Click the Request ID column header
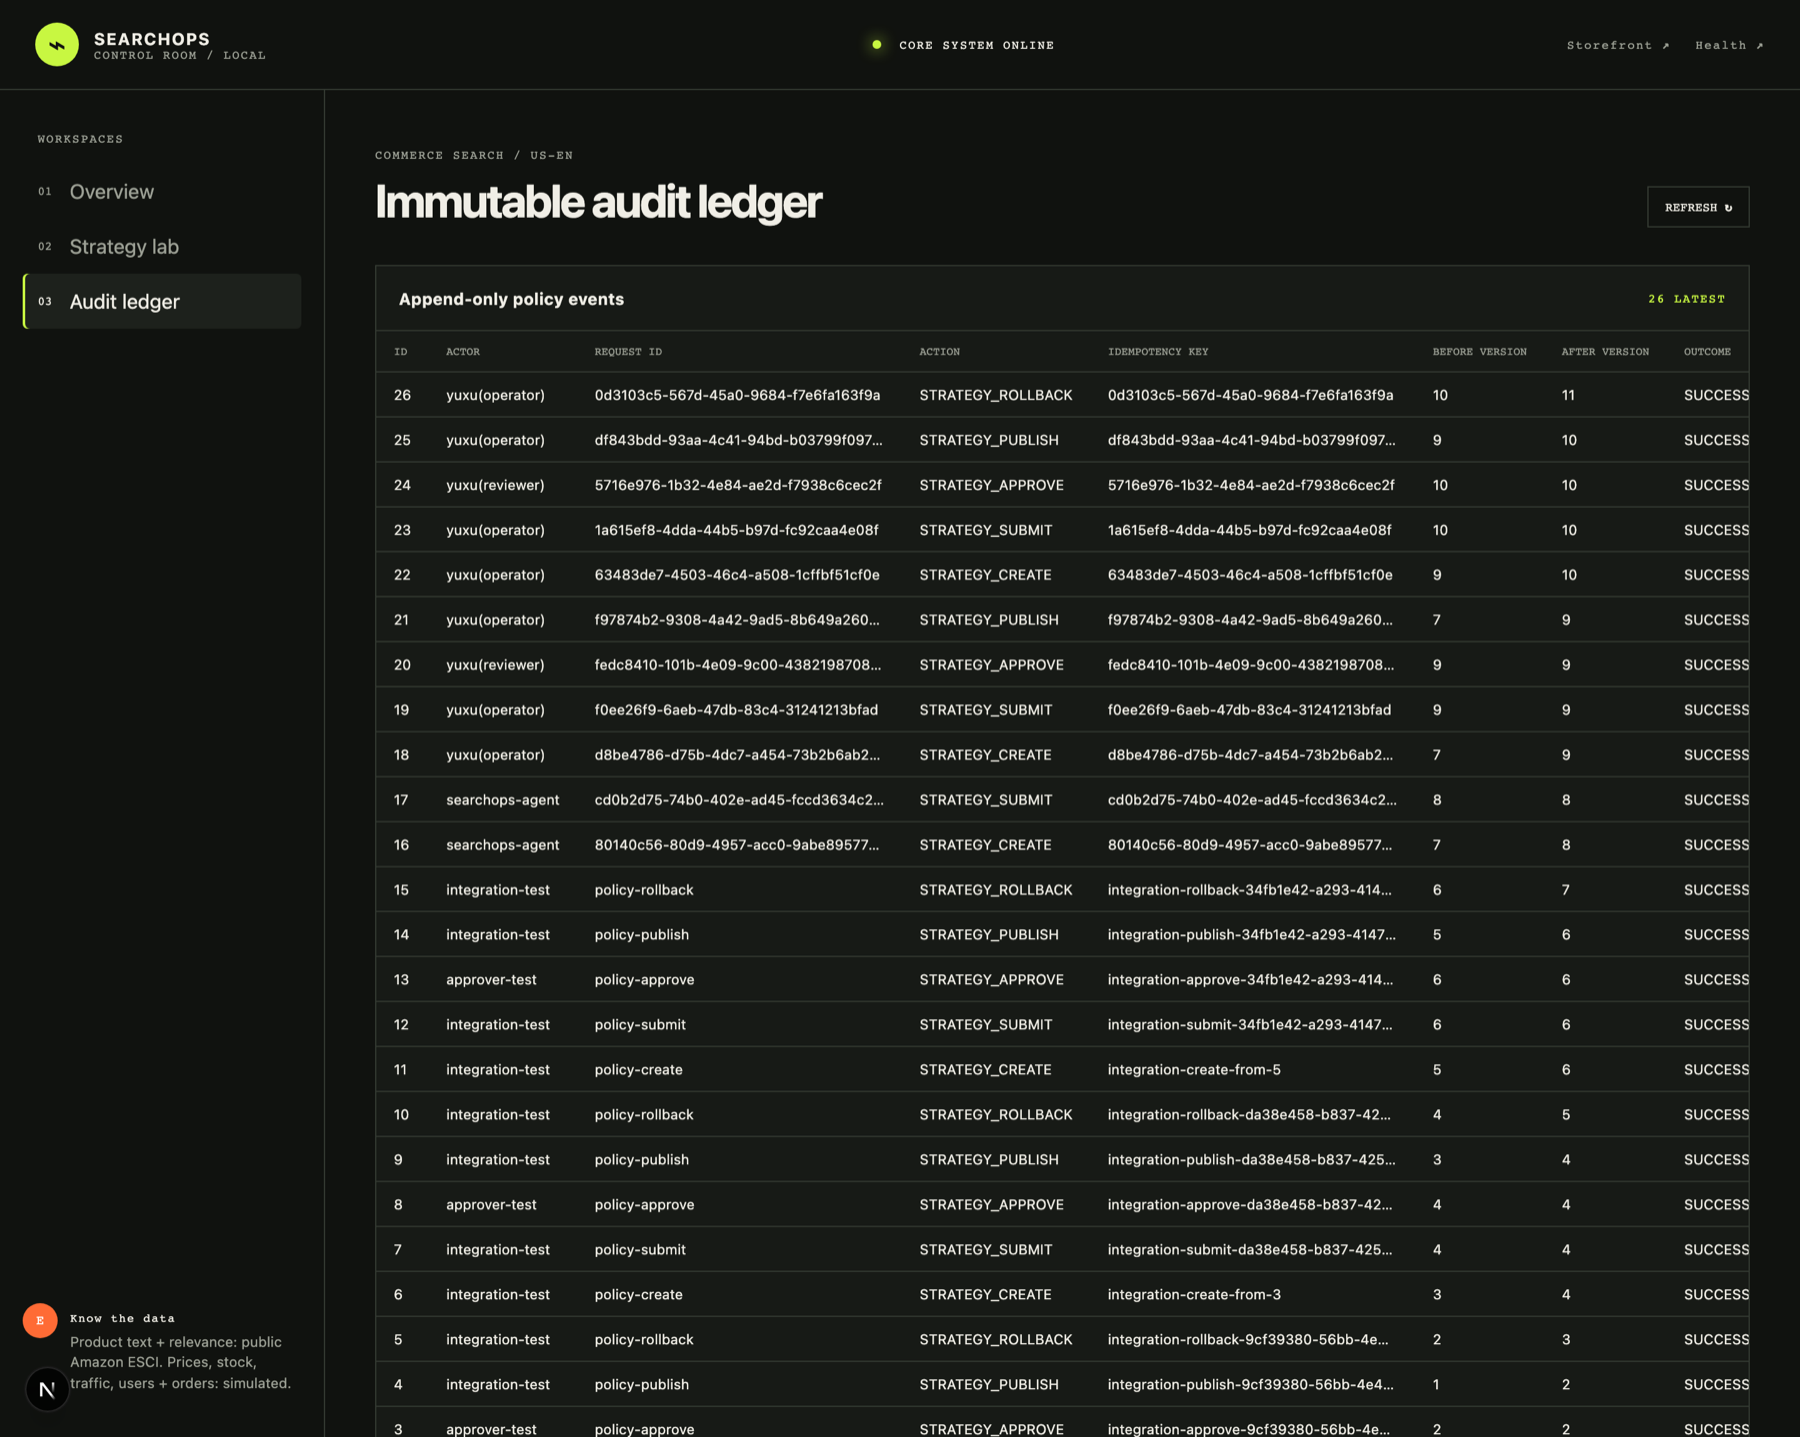 click(628, 352)
